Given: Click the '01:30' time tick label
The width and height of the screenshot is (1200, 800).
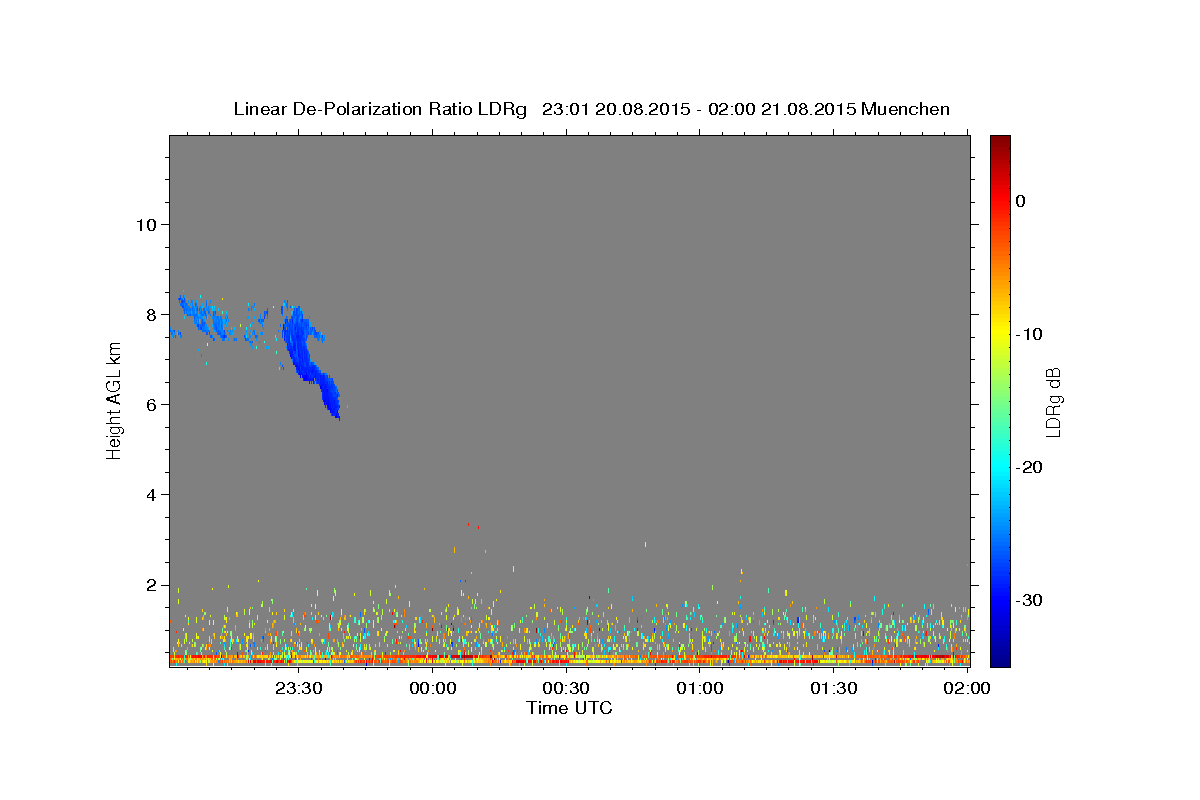Looking at the screenshot, I should [833, 688].
